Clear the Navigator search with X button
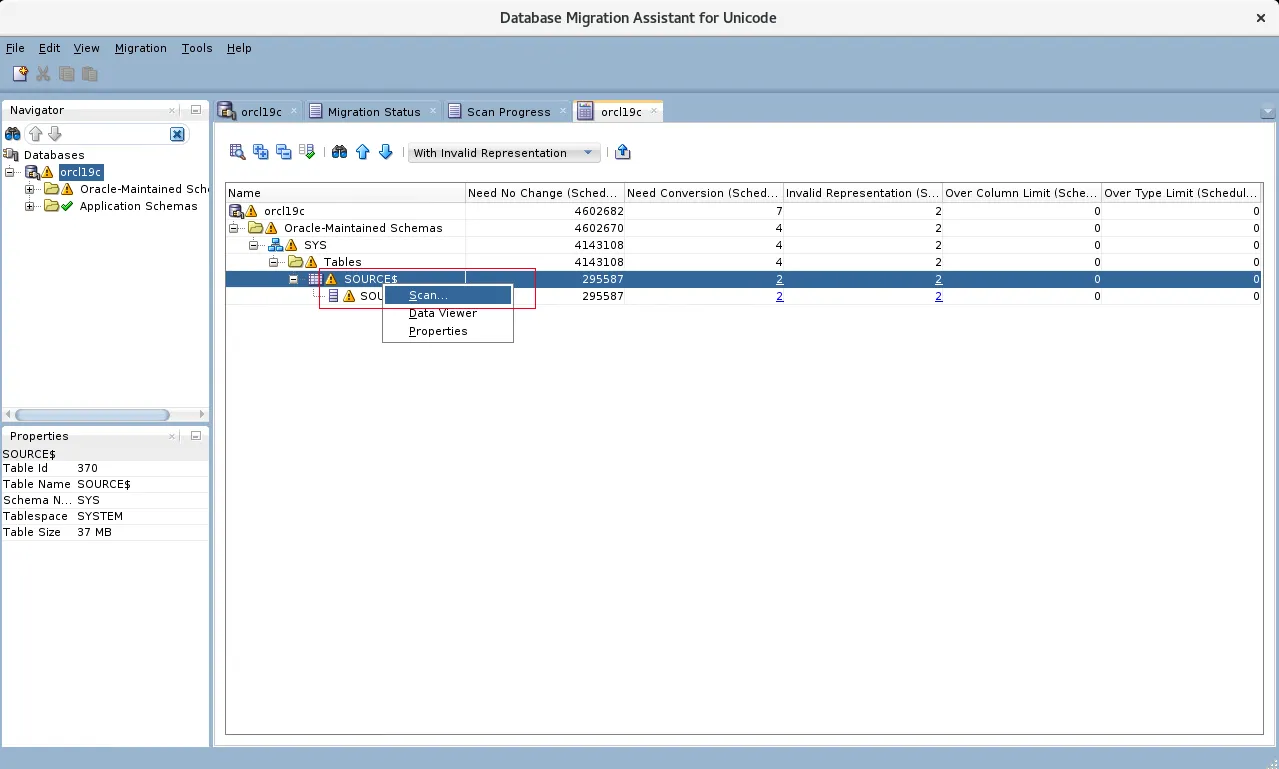 pyautogui.click(x=177, y=134)
